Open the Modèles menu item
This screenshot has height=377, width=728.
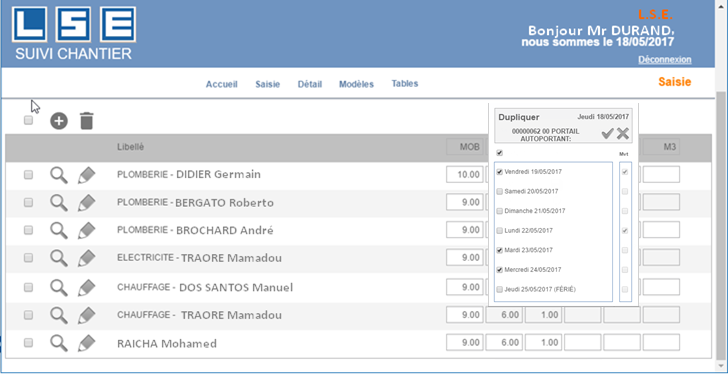[356, 84]
